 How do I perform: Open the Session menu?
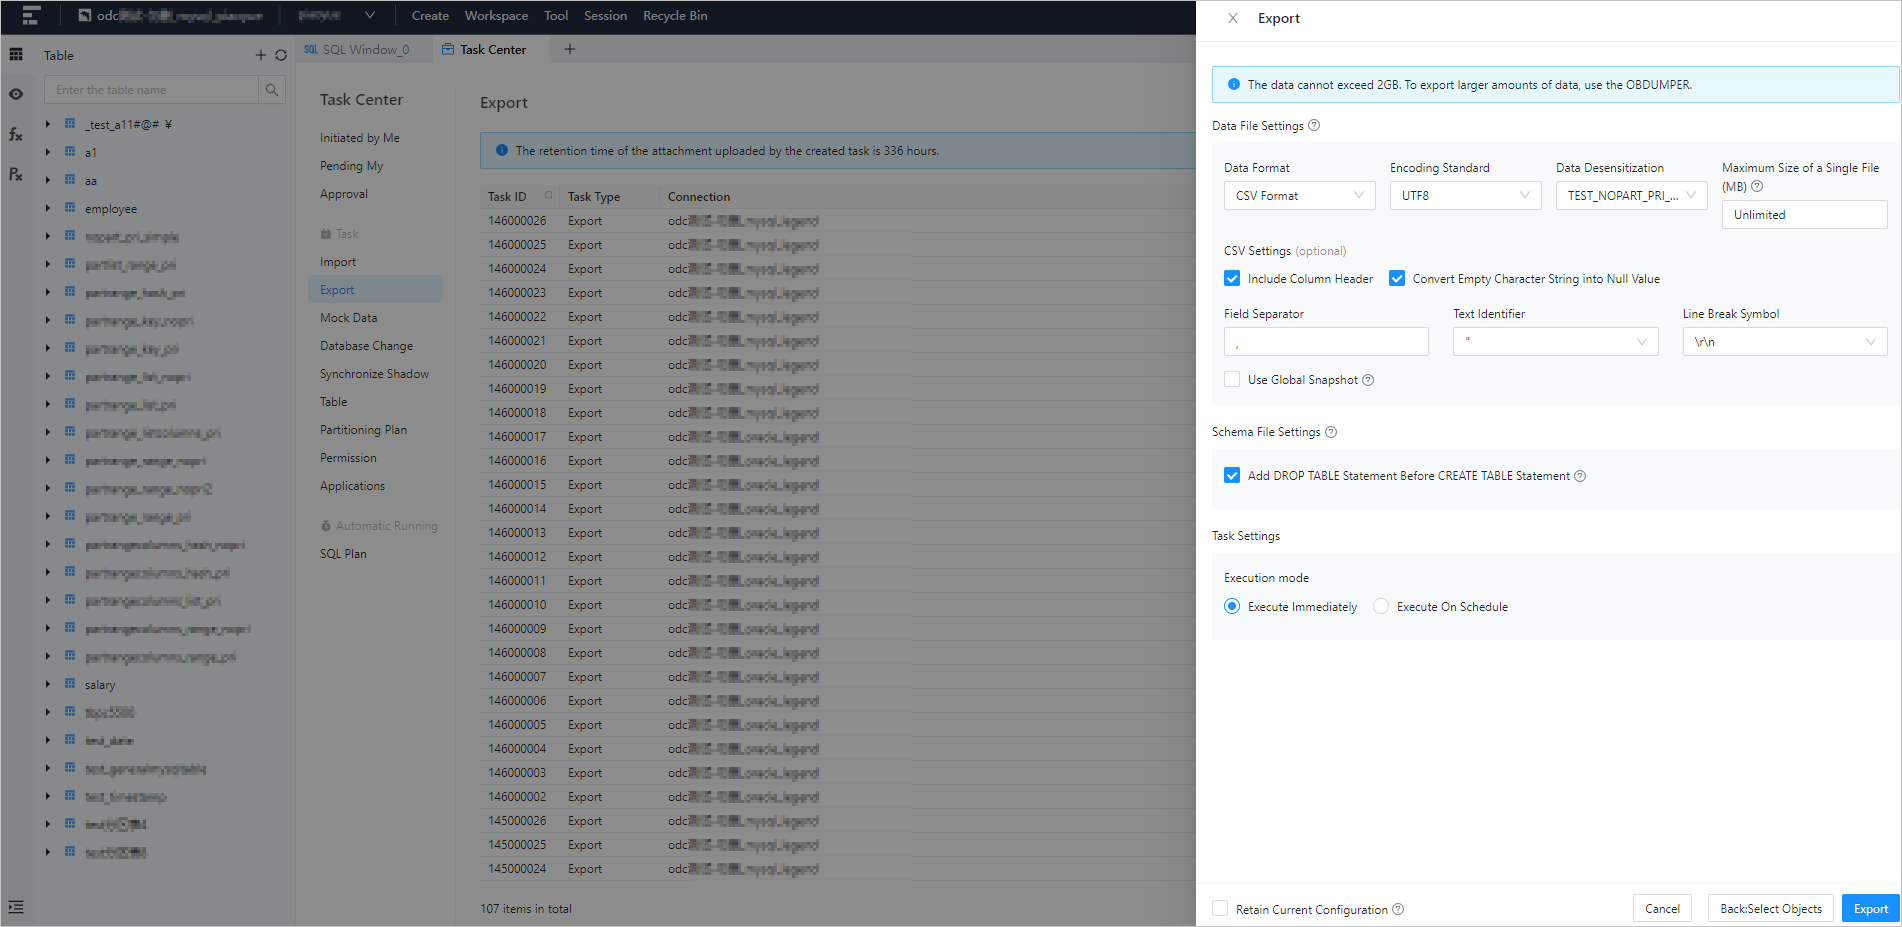pyautogui.click(x=605, y=16)
